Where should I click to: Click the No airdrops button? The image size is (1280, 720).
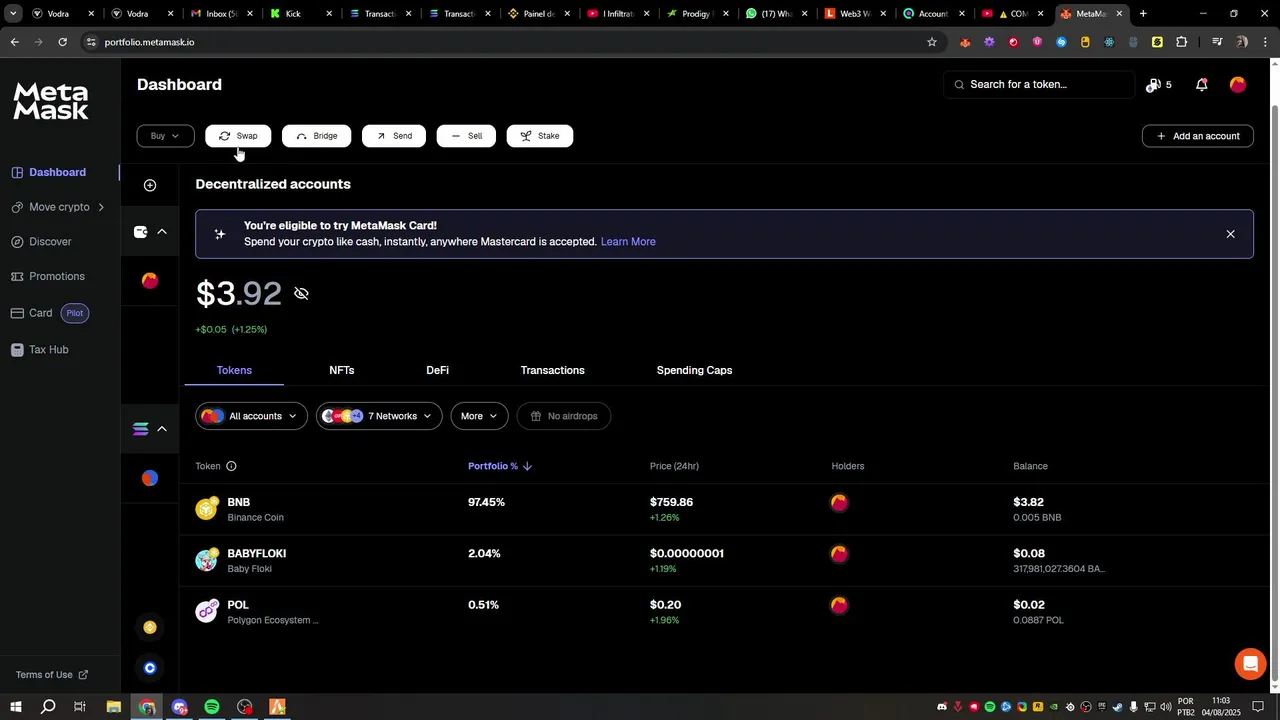pyautogui.click(x=564, y=416)
